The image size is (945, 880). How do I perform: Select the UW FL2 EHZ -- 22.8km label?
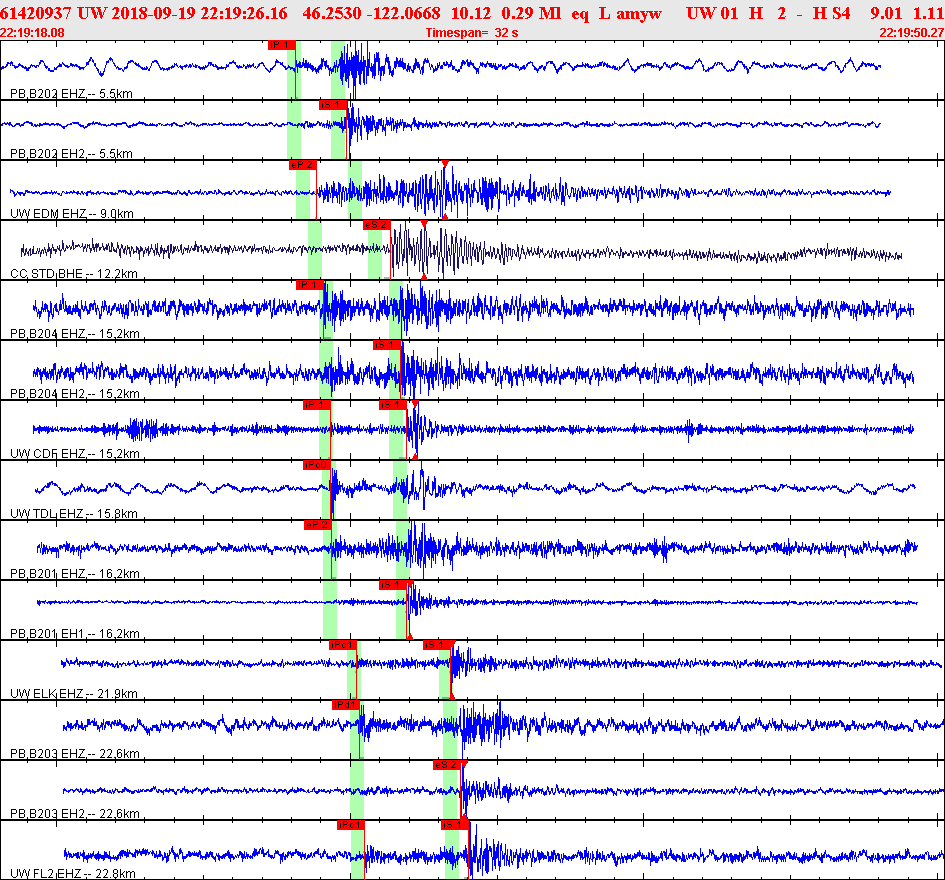pos(73,873)
